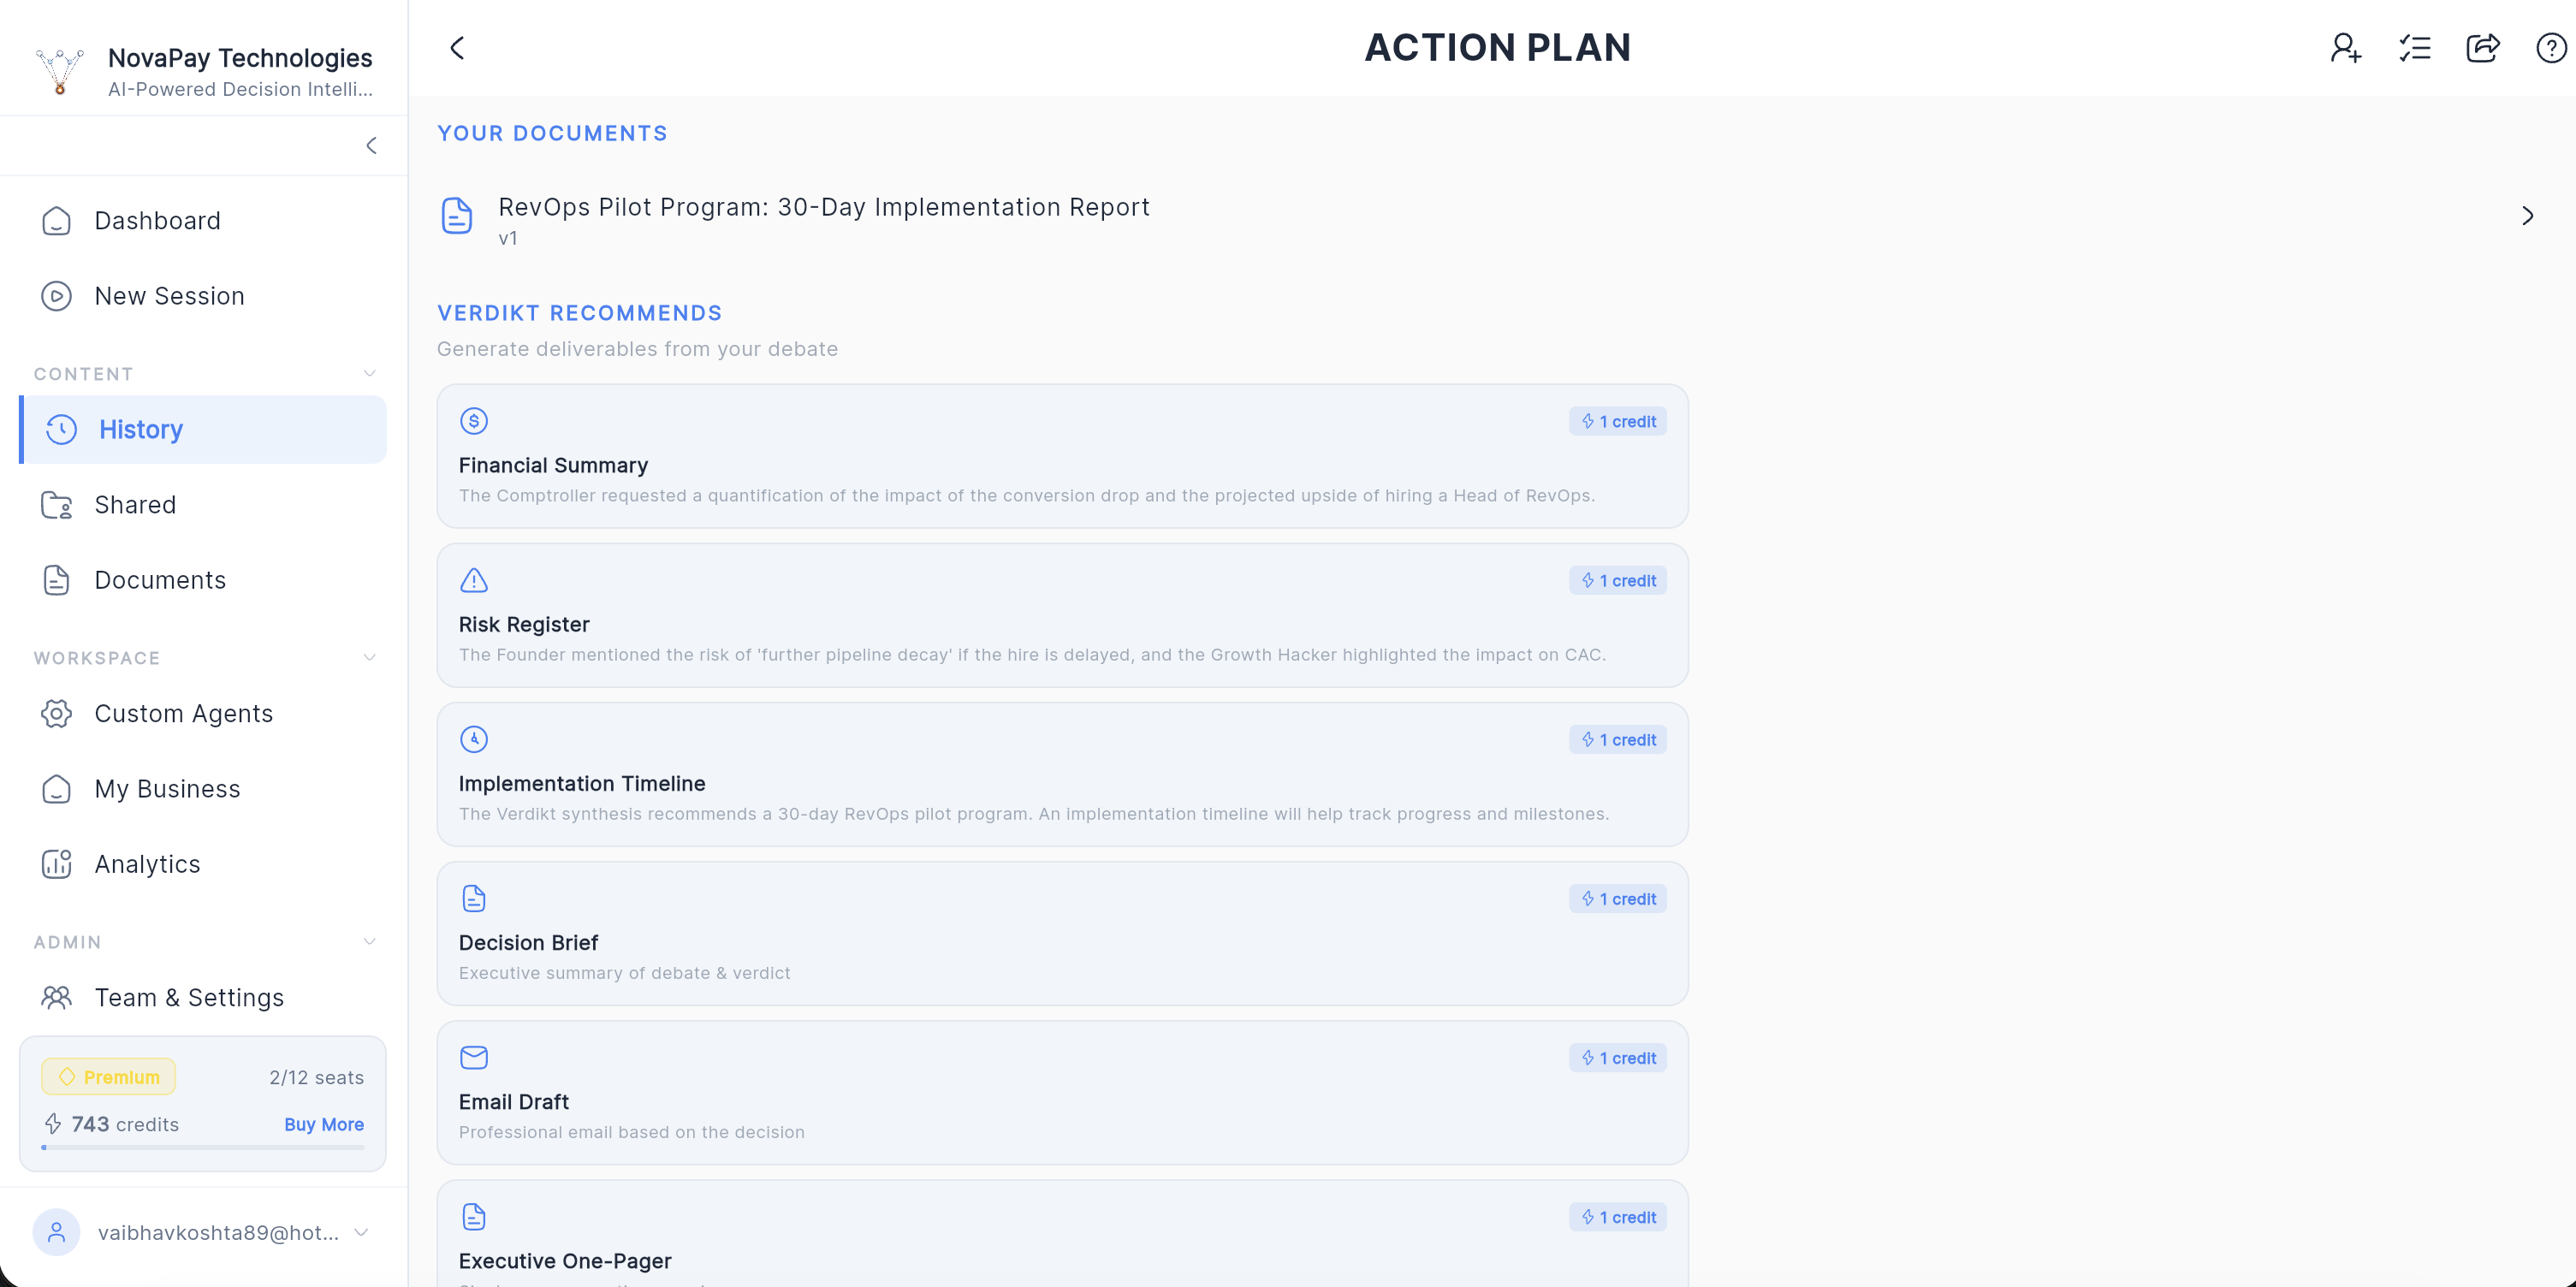The image size is (2576, 1287).
Task: Open the checklist icon in the top toolbar
Action: click(x=2415, y=47)
